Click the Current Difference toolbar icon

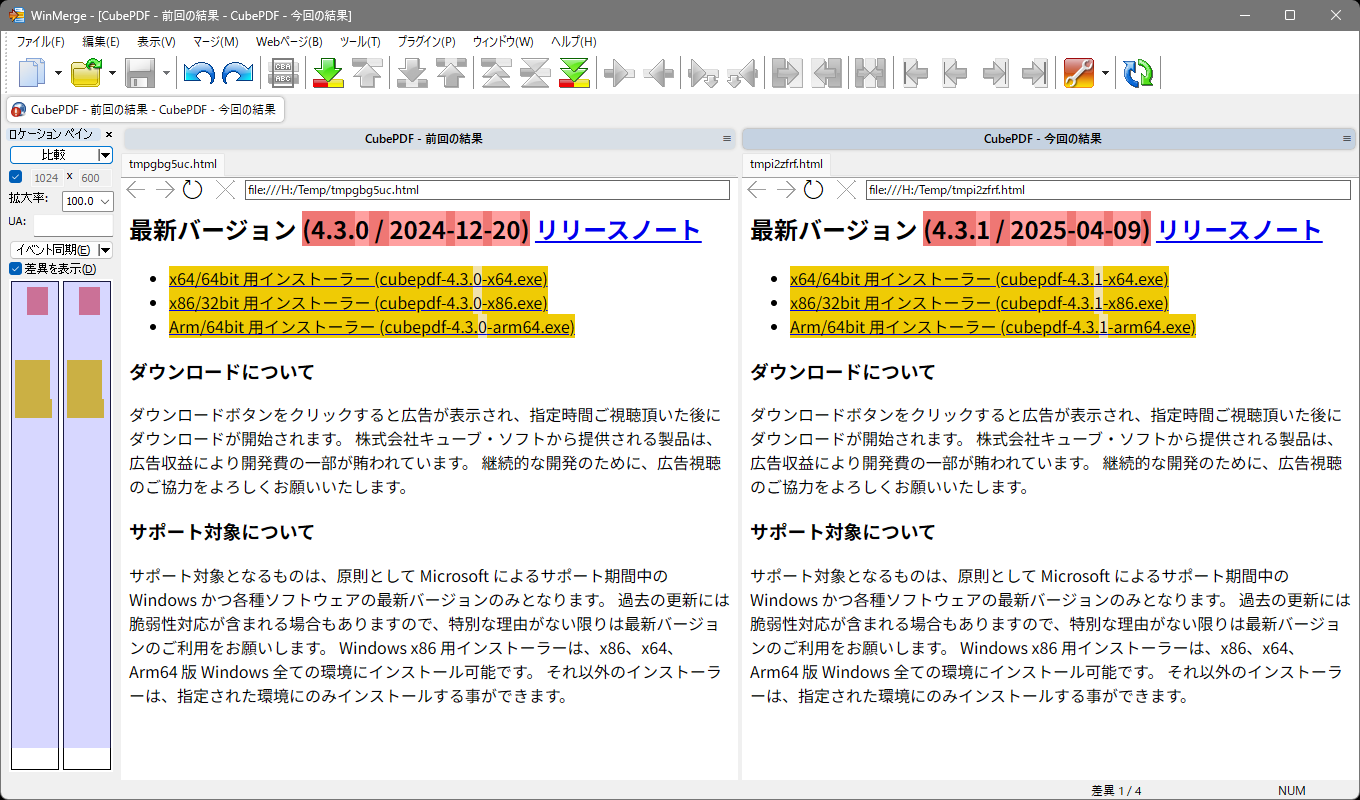(535, 73)
